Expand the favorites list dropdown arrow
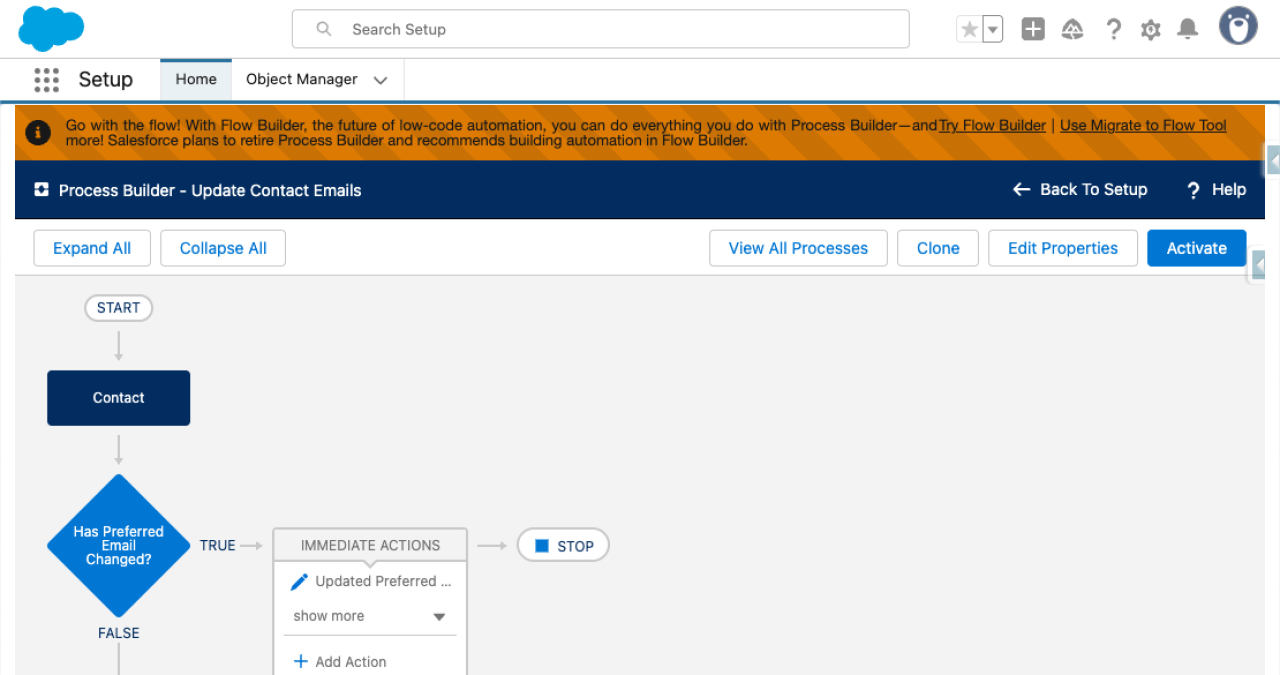Image resolution: width=1280 pixels, height=675 pixels. pos(990,28)
